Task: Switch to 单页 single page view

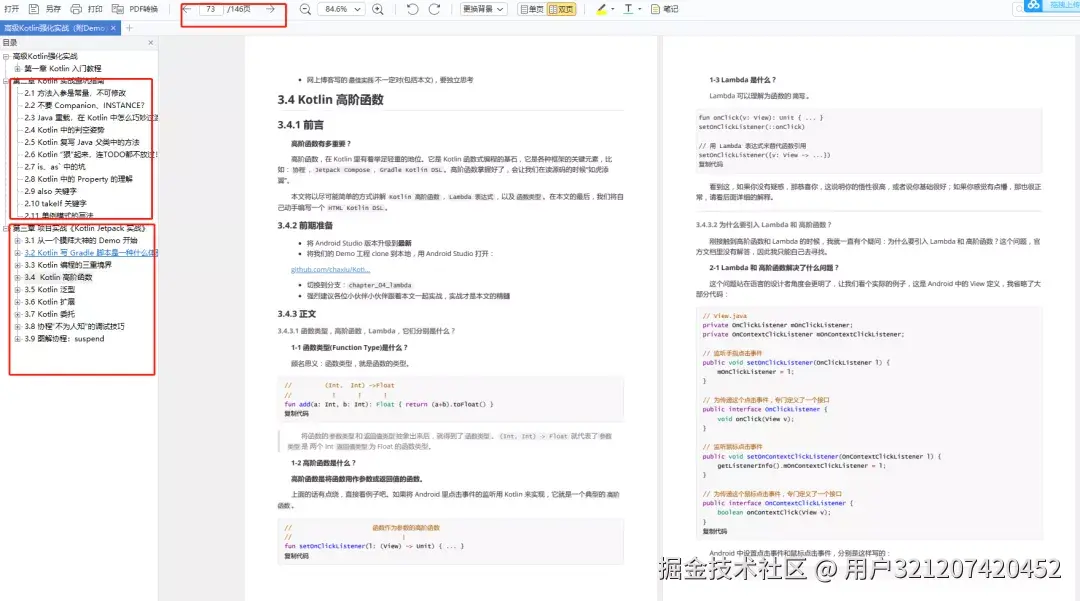Action: pos(532,9)
